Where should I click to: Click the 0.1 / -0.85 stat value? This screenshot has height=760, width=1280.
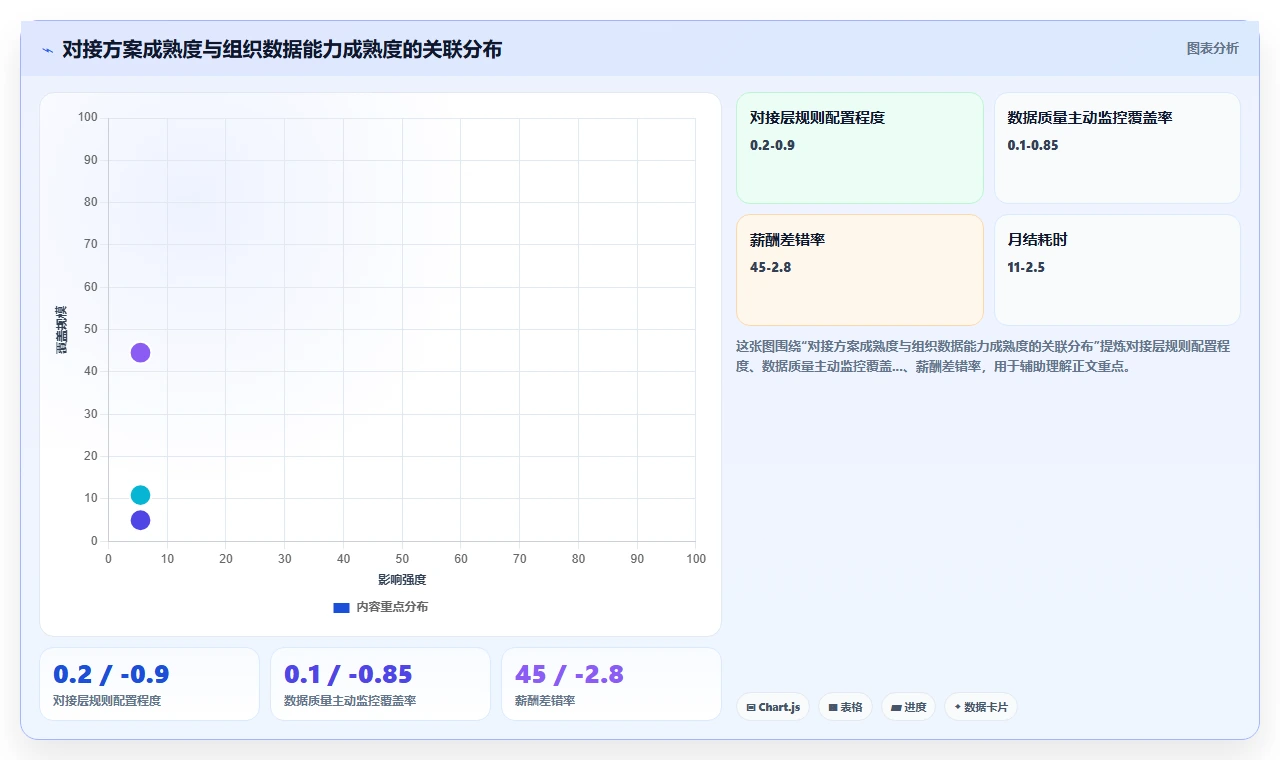pyautogui.click(x=348, y=675)
